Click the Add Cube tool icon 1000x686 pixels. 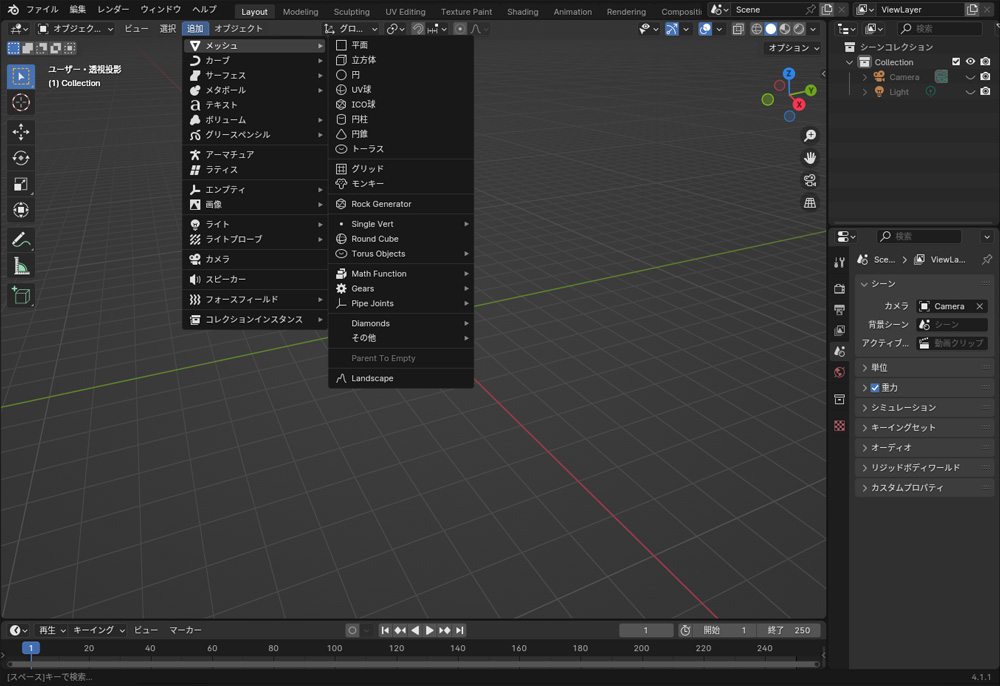tap(21, 295)
